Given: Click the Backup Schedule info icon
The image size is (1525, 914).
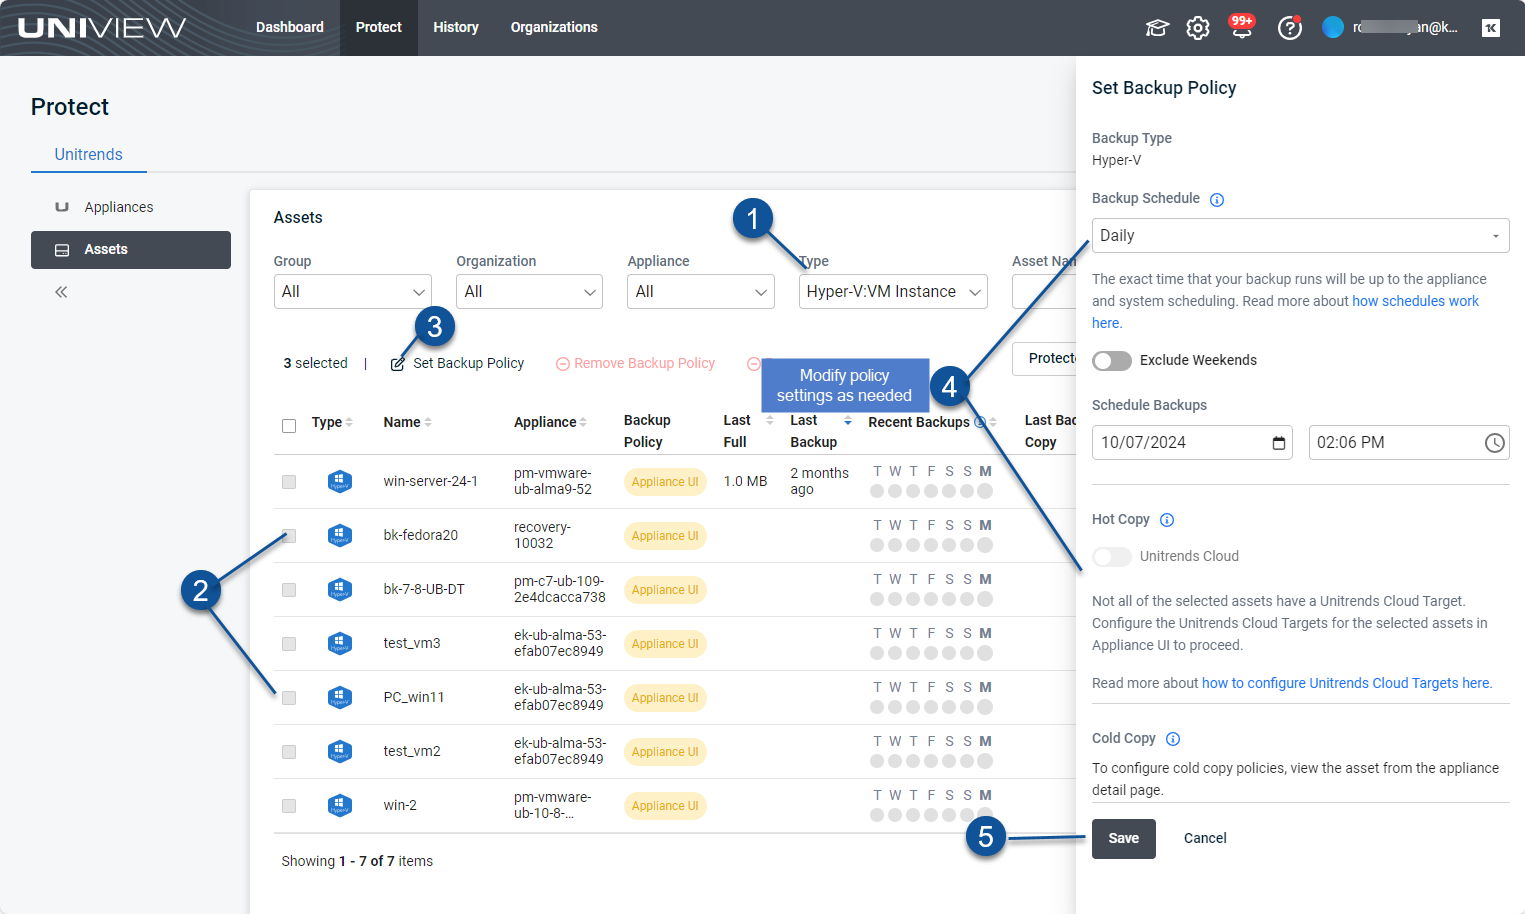Looking at the screenshot, I should pos(1217,200).
